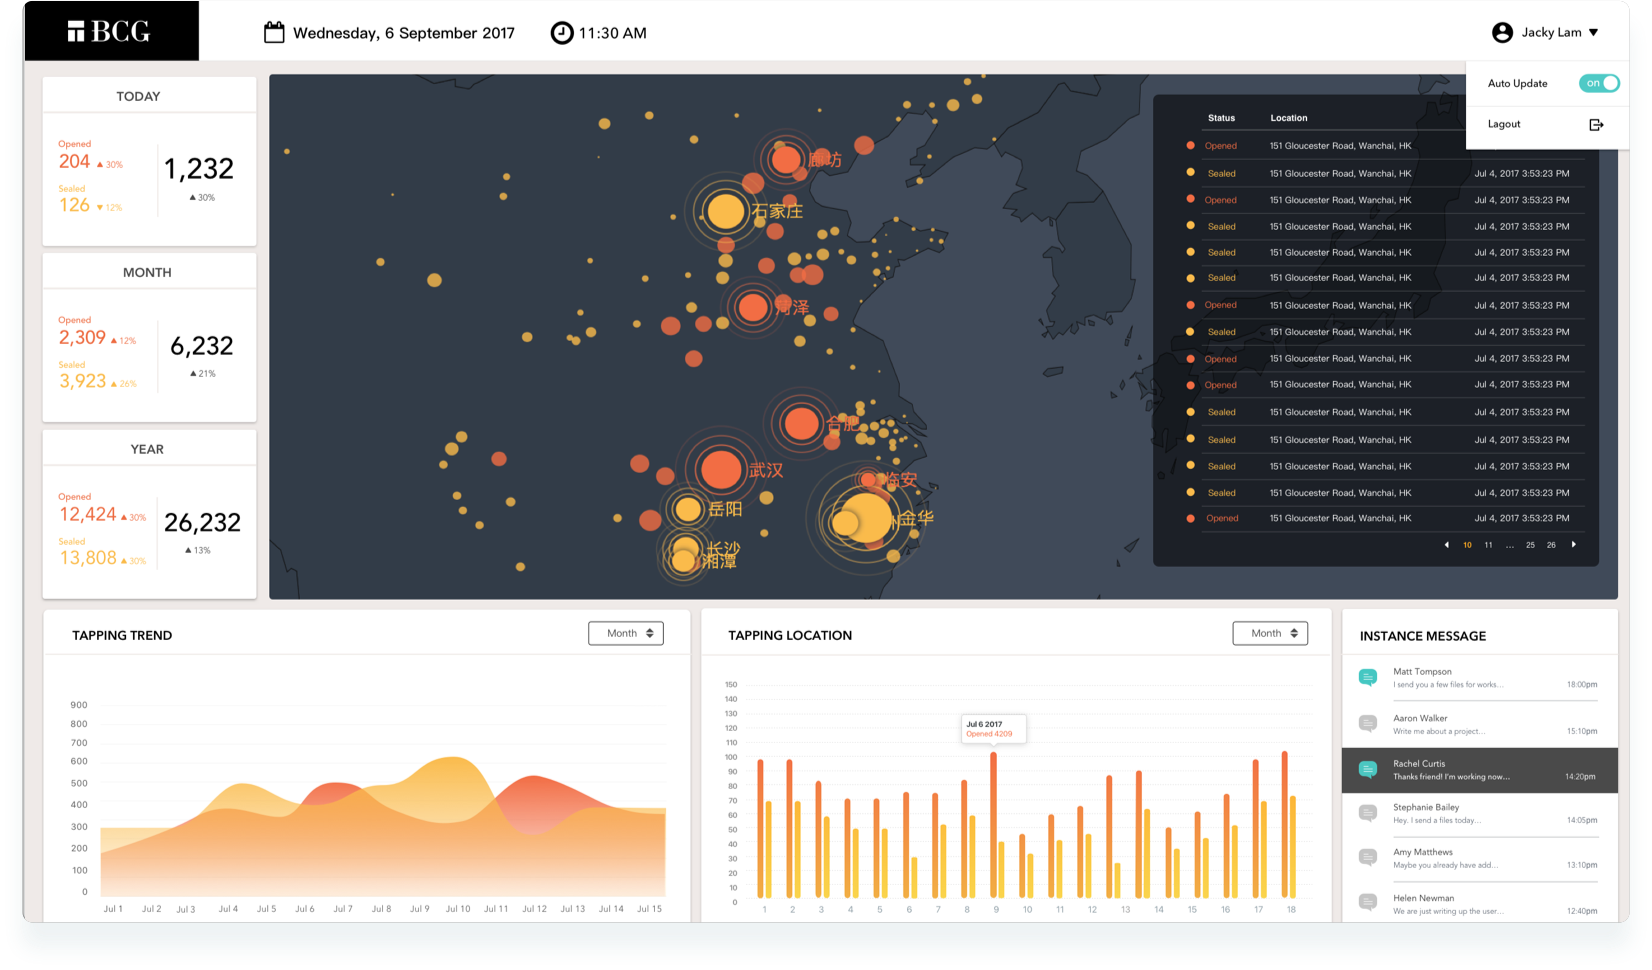Open the Tapping Location Month dropdown

click(1270, 633)
